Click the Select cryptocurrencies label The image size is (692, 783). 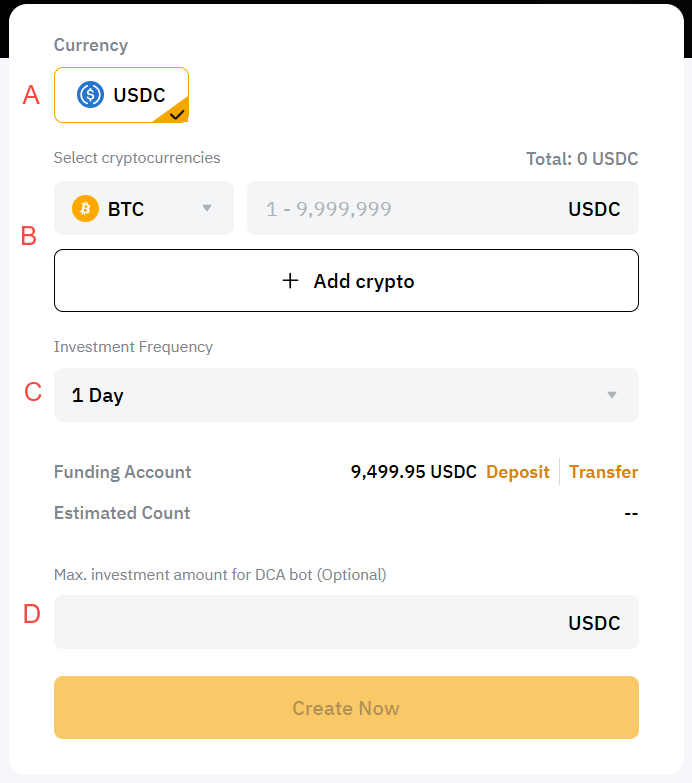click(137, 158)
